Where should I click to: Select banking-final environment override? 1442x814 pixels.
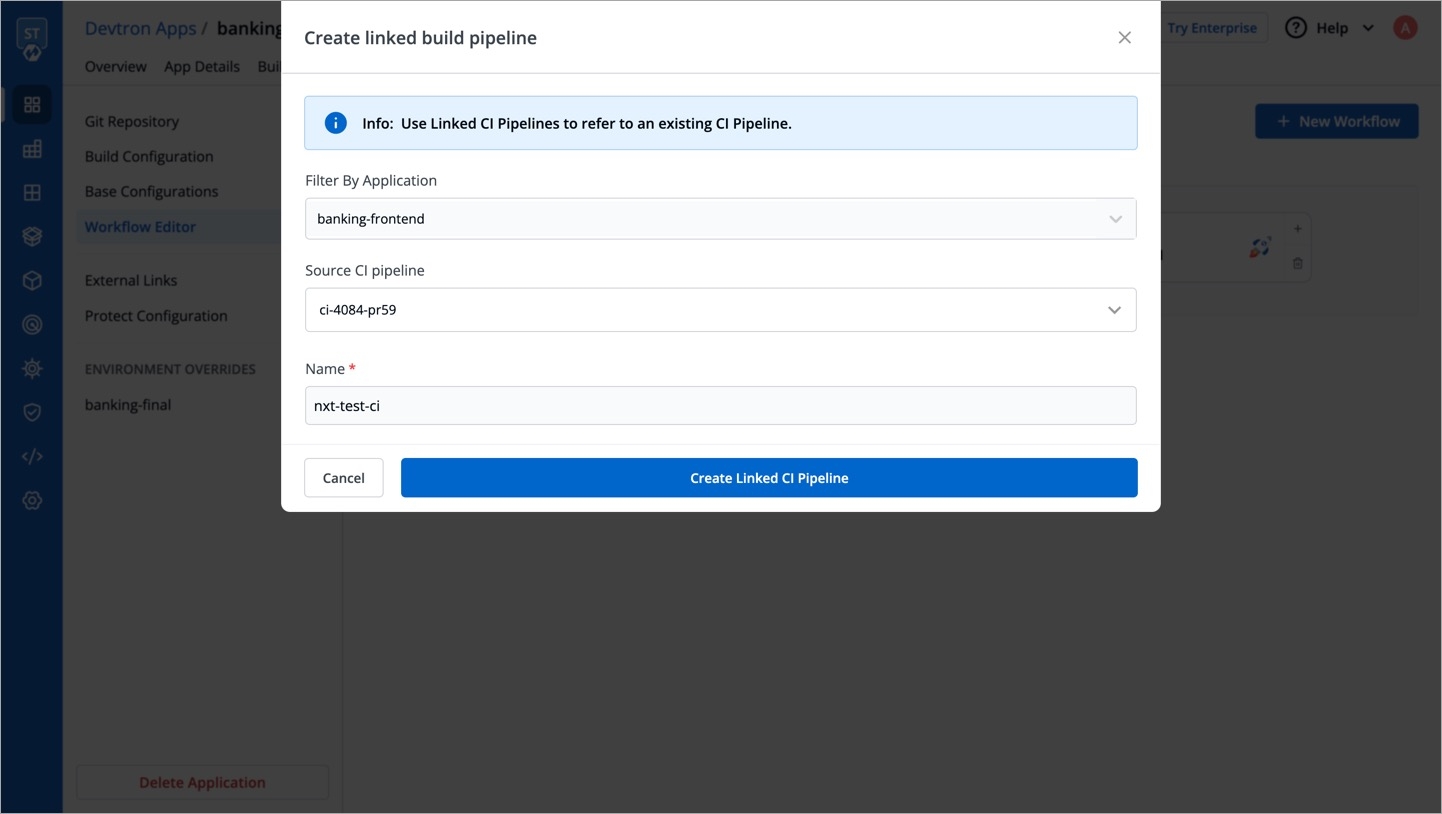[128, 405]
